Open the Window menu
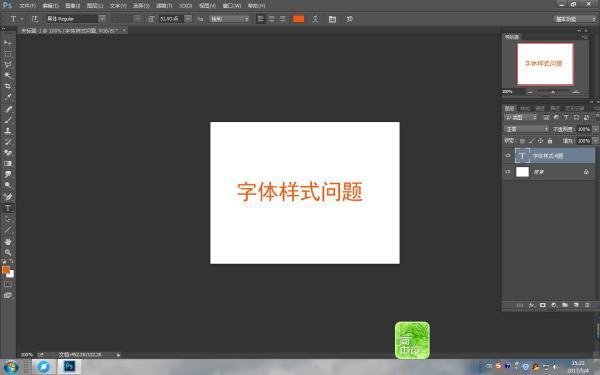The height and width of the screenshot is (375, 600). coord(232,6)
